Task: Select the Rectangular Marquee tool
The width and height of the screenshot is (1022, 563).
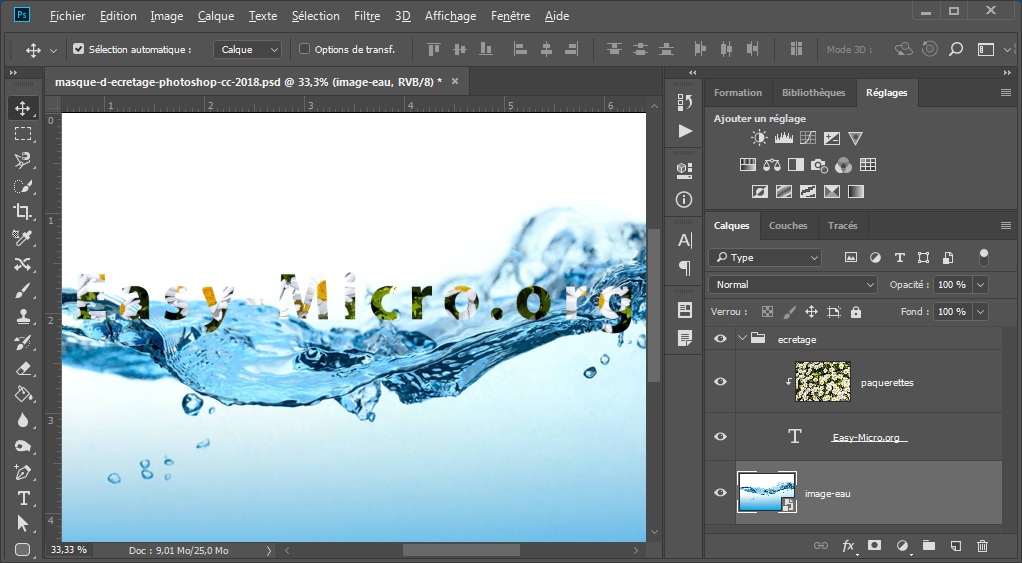Action: tap(23, 134)
